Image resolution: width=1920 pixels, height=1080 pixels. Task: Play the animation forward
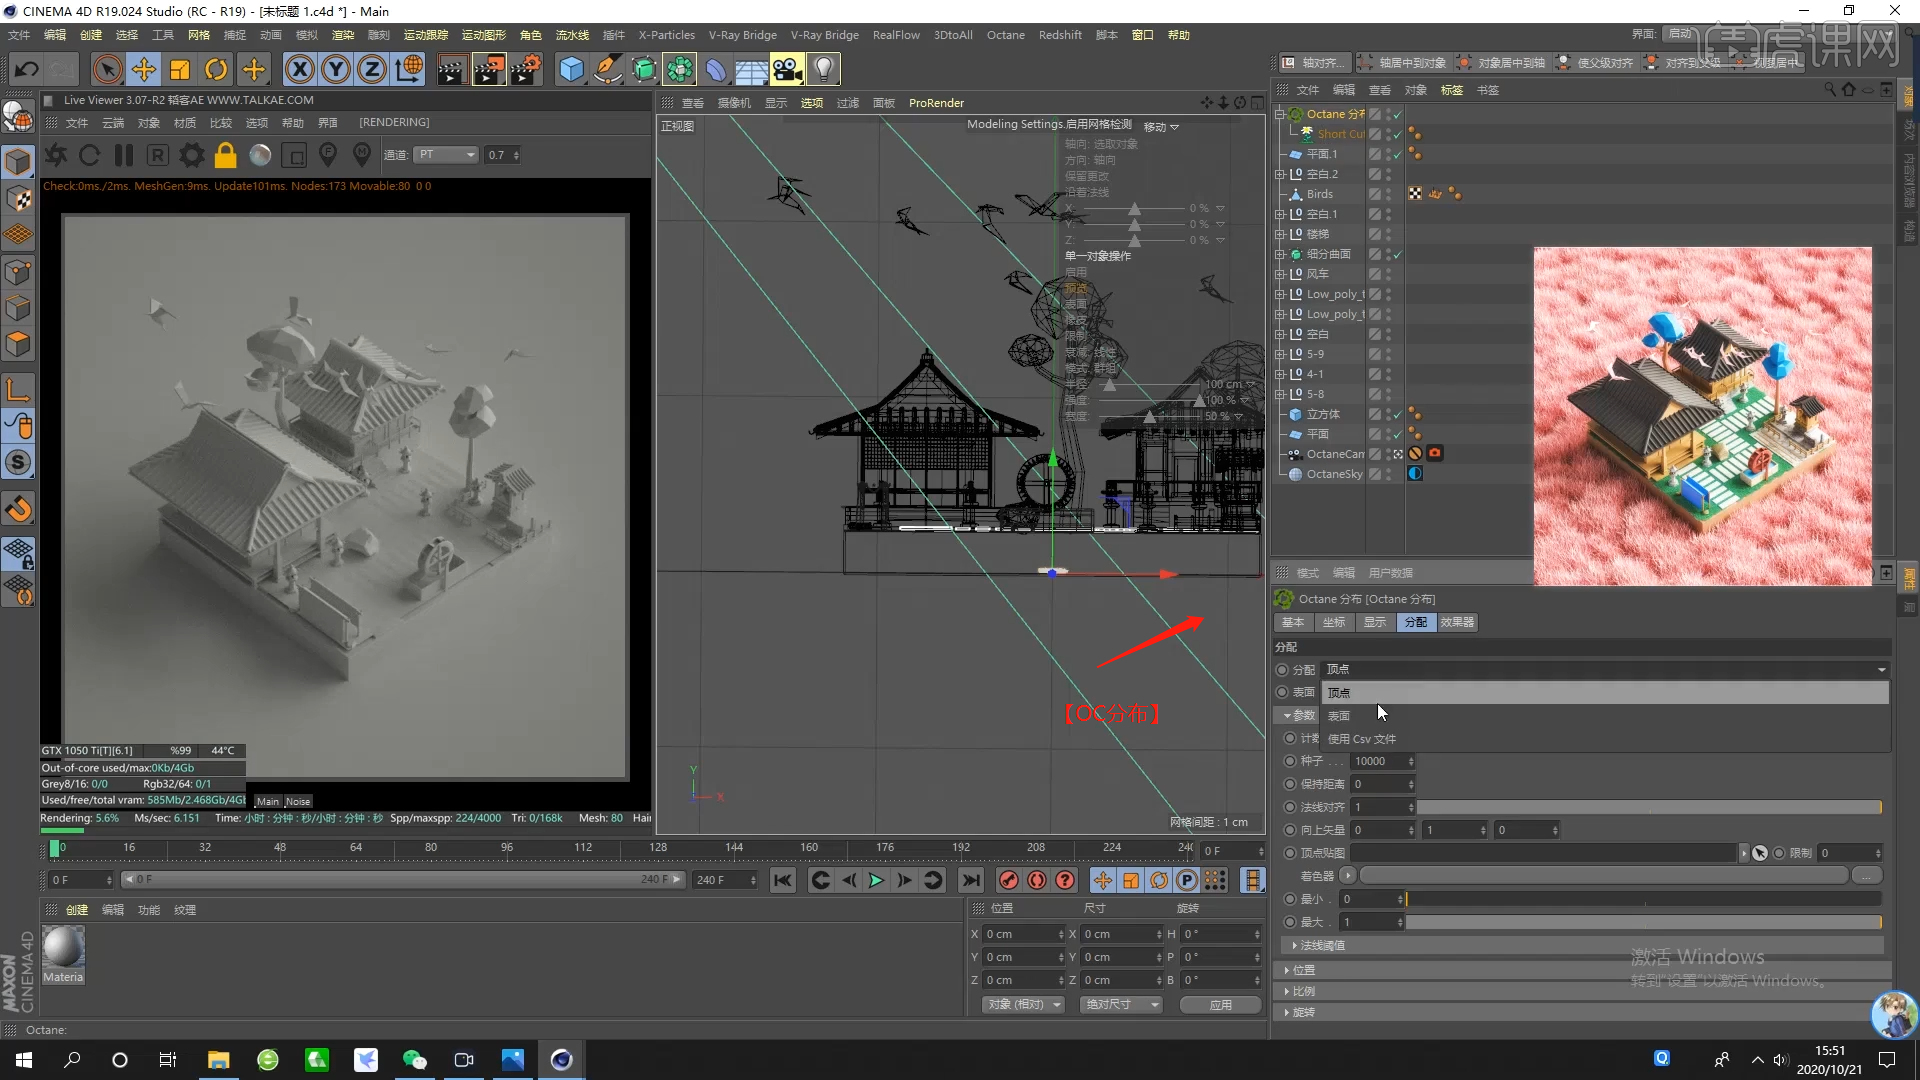pos(876,880)
